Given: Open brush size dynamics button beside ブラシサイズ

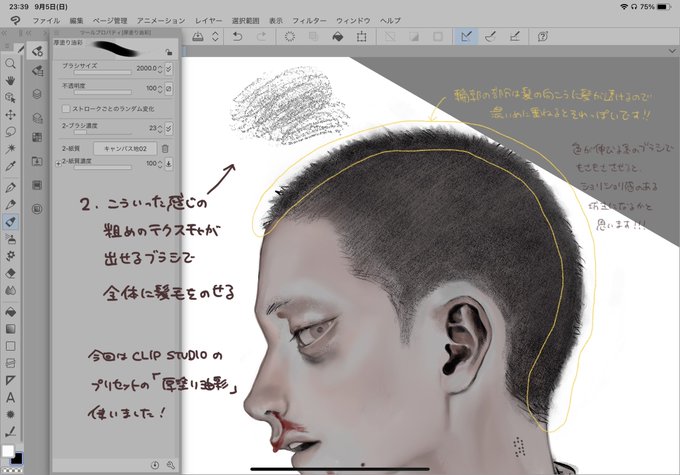Looking at the screenshot, I should [169, 68].
